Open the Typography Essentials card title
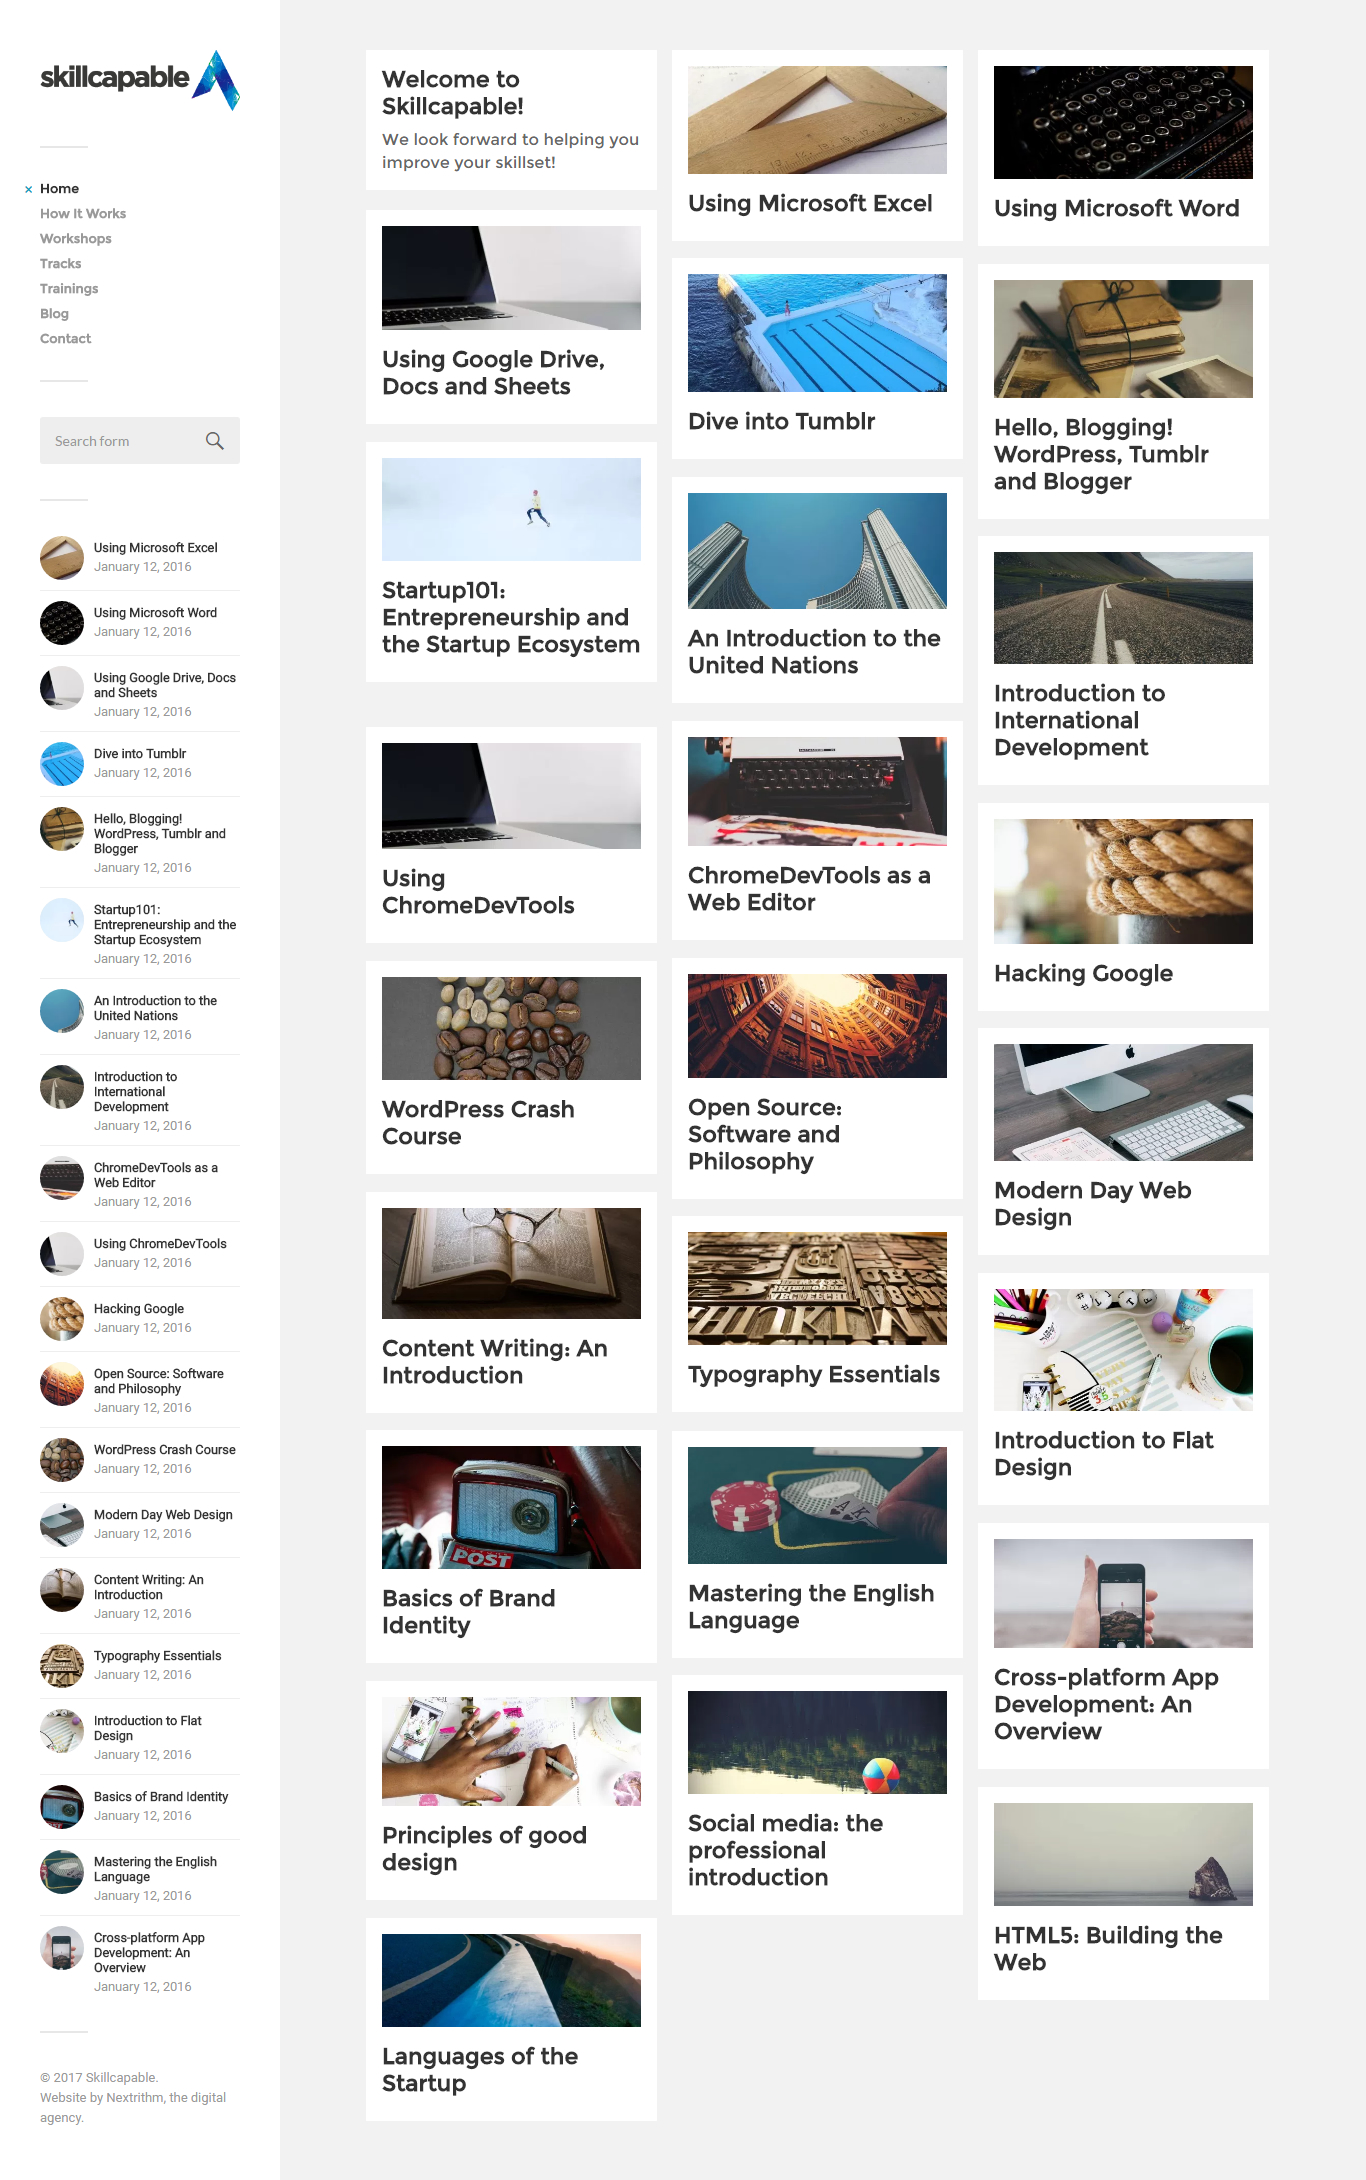This screenshot has height=2180, width=1366. tap(814, 1374)
